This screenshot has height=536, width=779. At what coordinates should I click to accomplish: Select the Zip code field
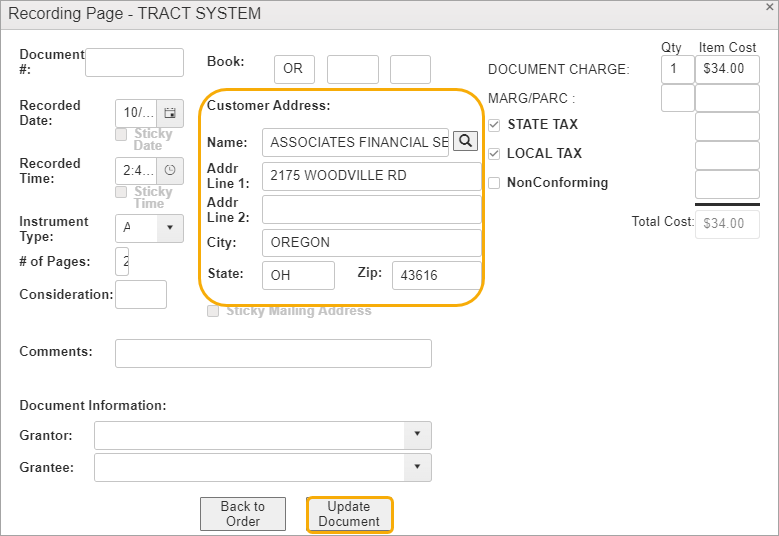tap(436, 275)
